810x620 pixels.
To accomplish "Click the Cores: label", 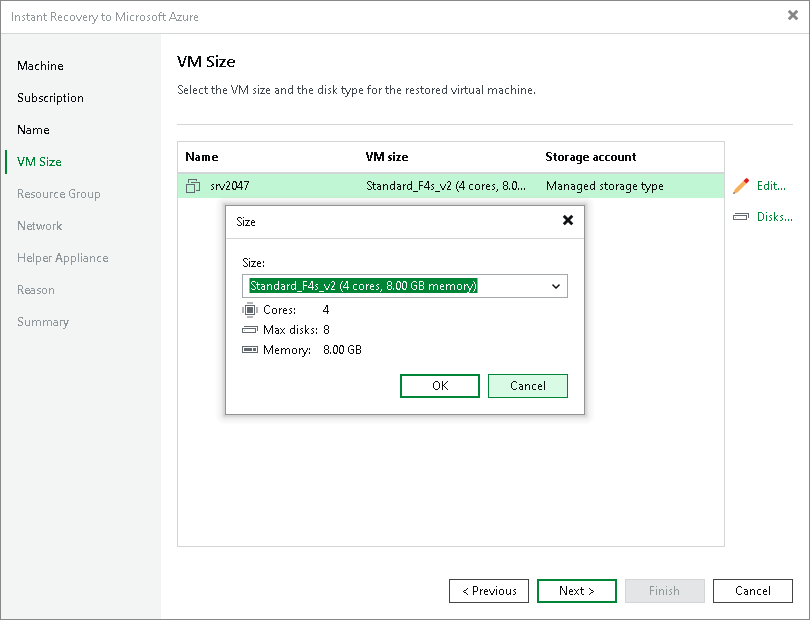I will [x=279, y=310].
